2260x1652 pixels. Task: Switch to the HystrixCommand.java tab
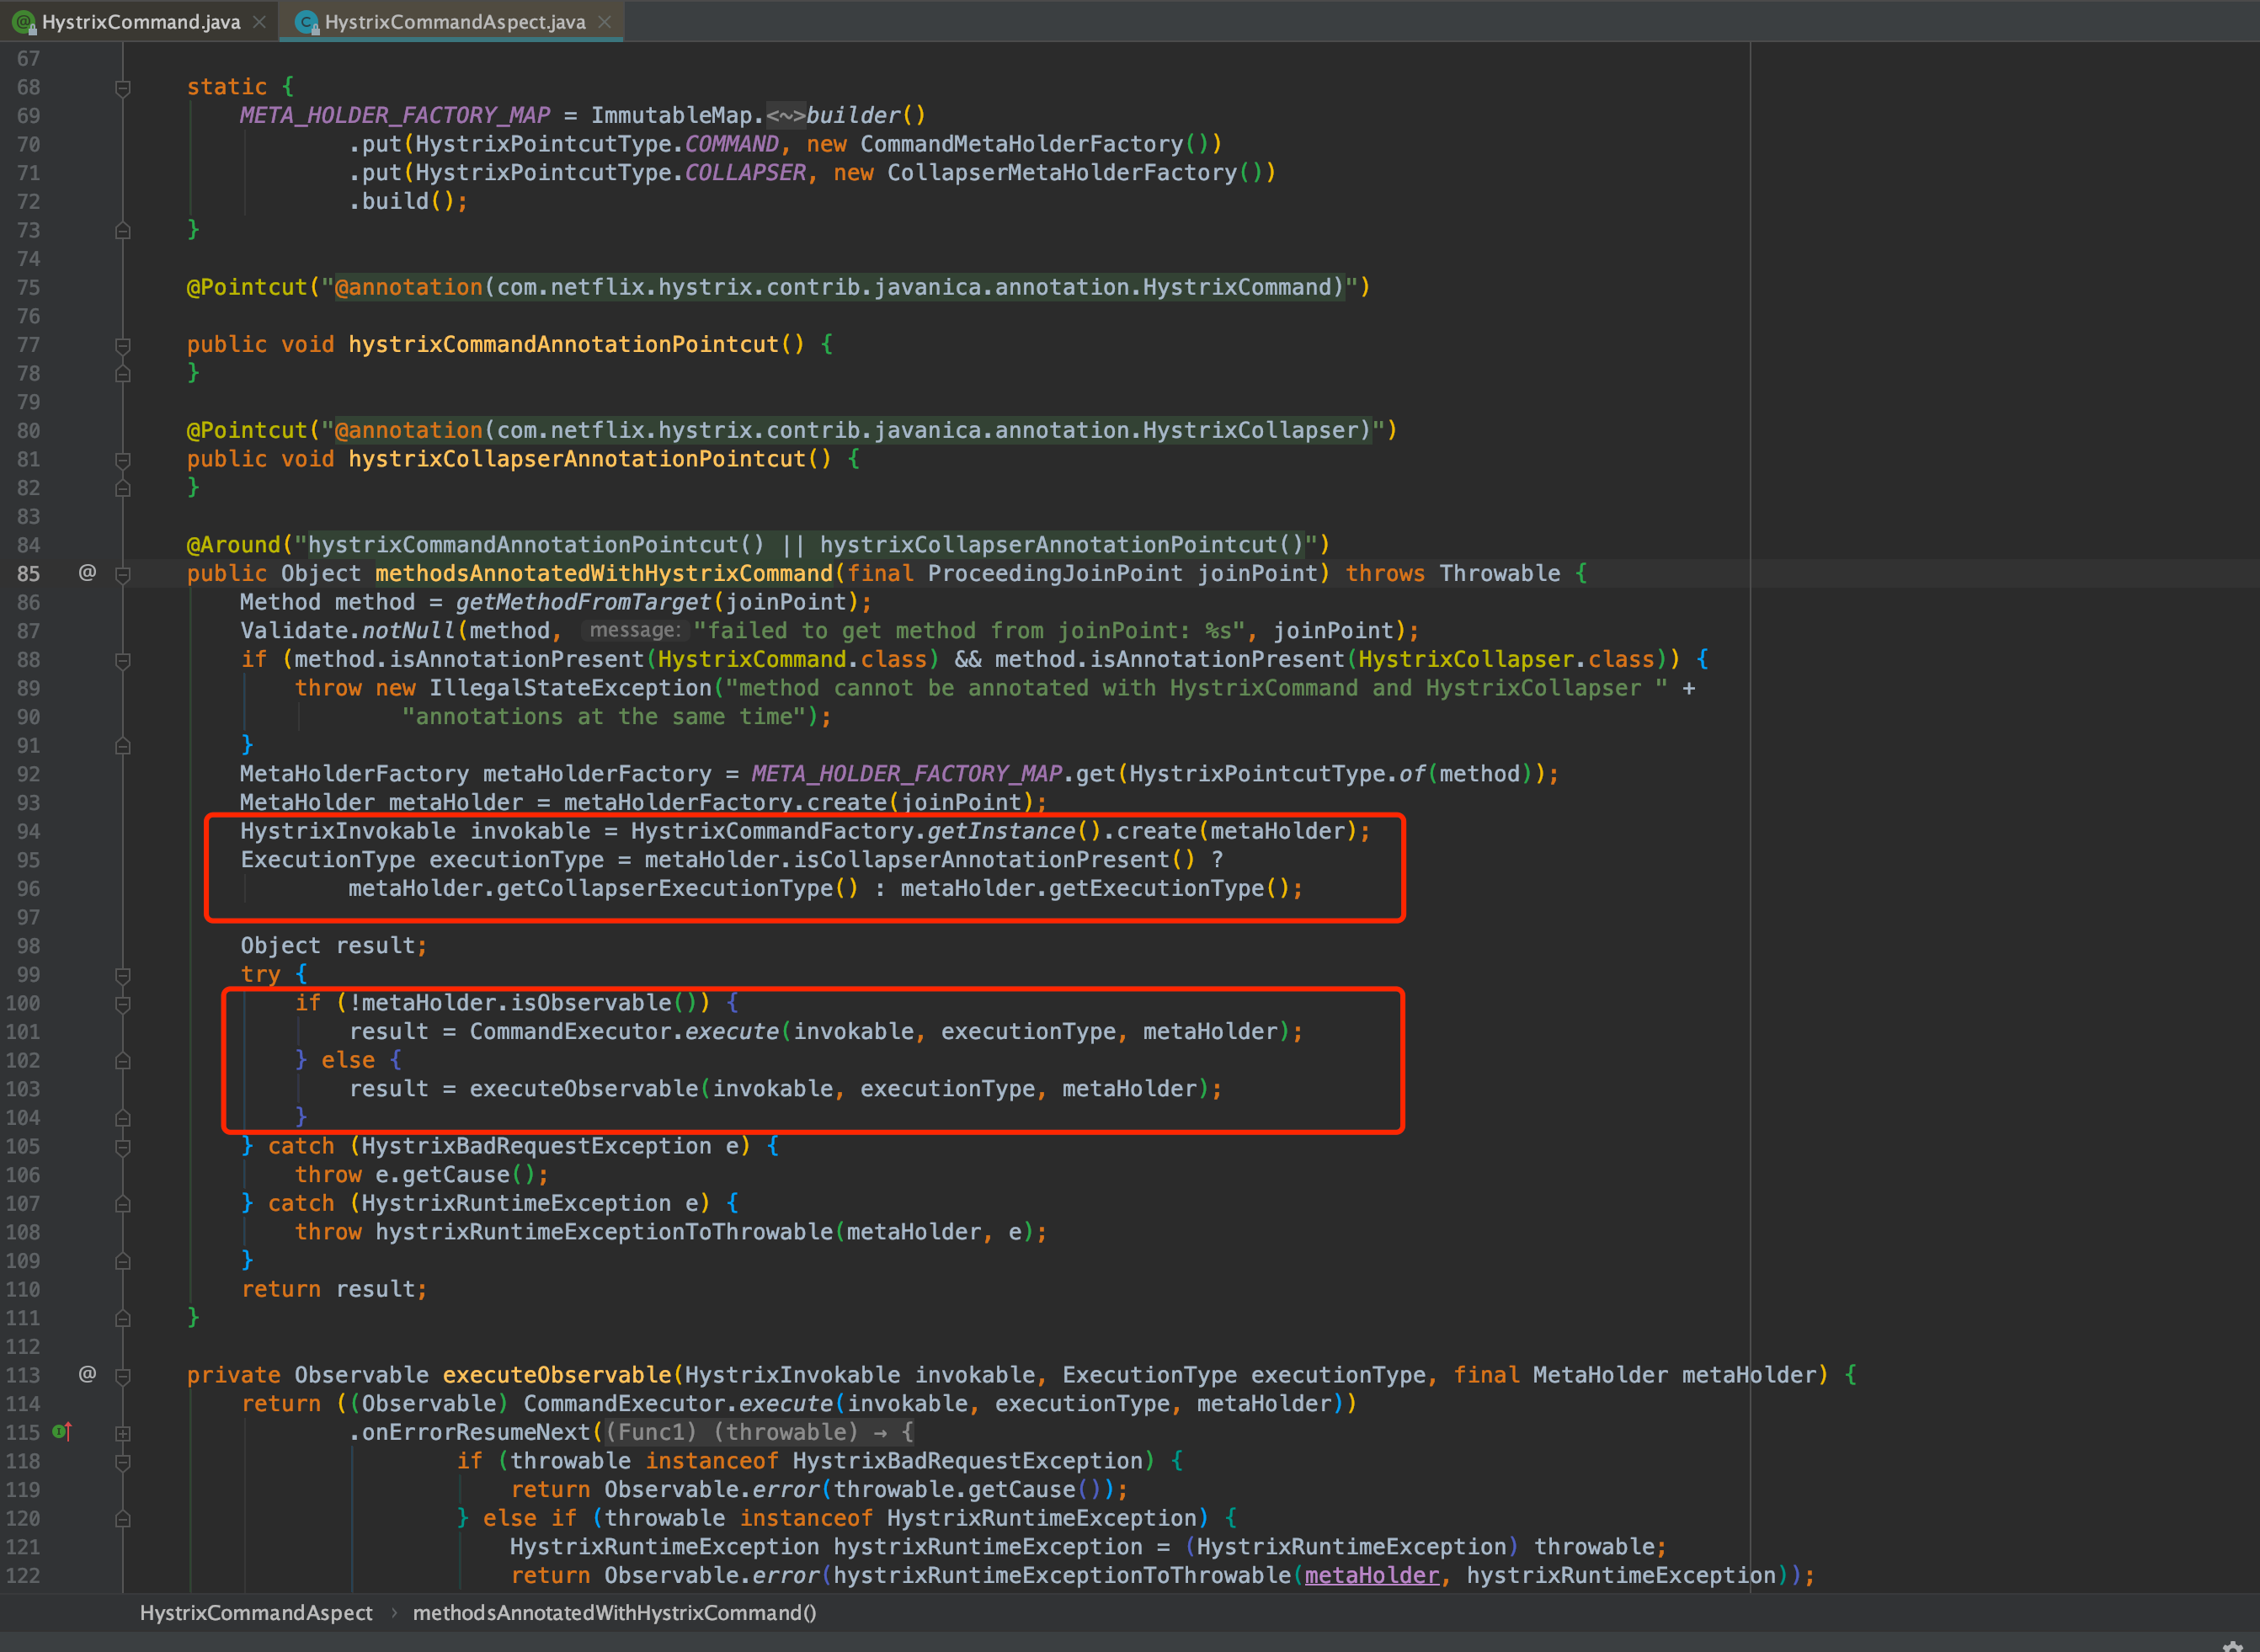(x=140, y=21)
